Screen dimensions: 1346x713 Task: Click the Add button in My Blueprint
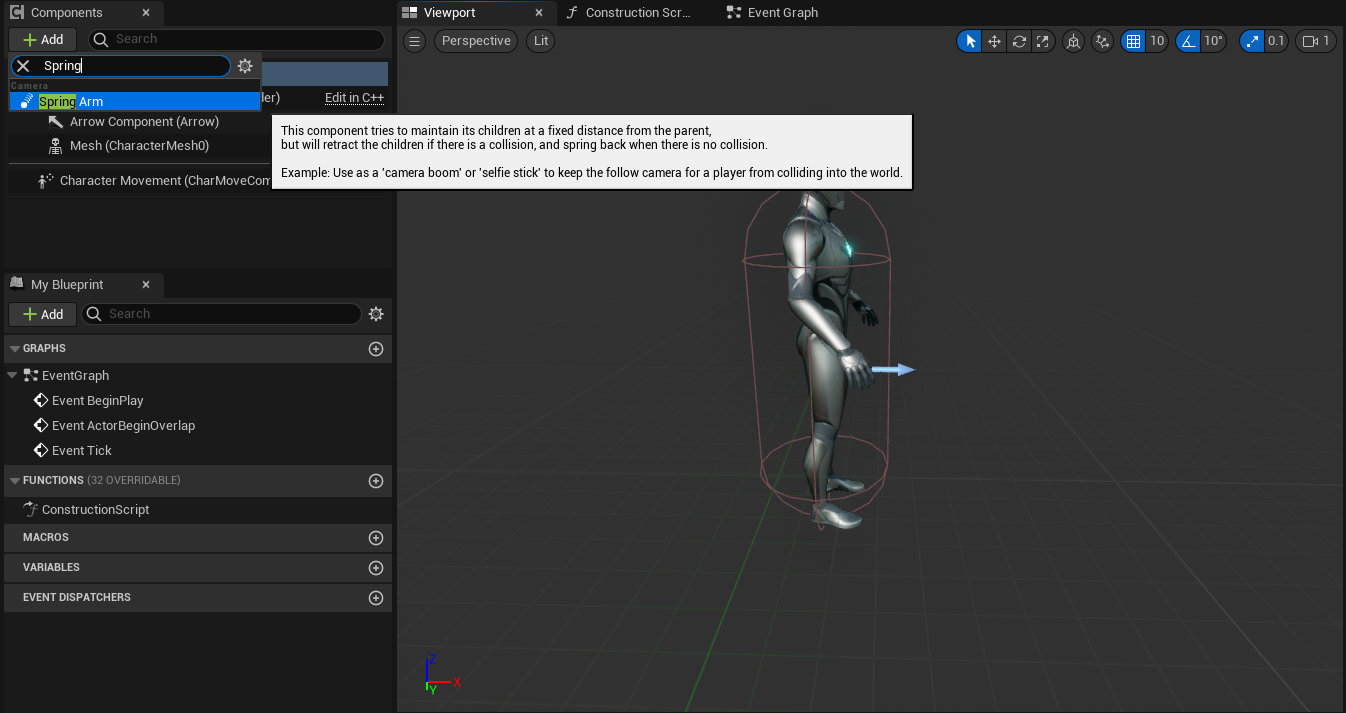point(43,314)
